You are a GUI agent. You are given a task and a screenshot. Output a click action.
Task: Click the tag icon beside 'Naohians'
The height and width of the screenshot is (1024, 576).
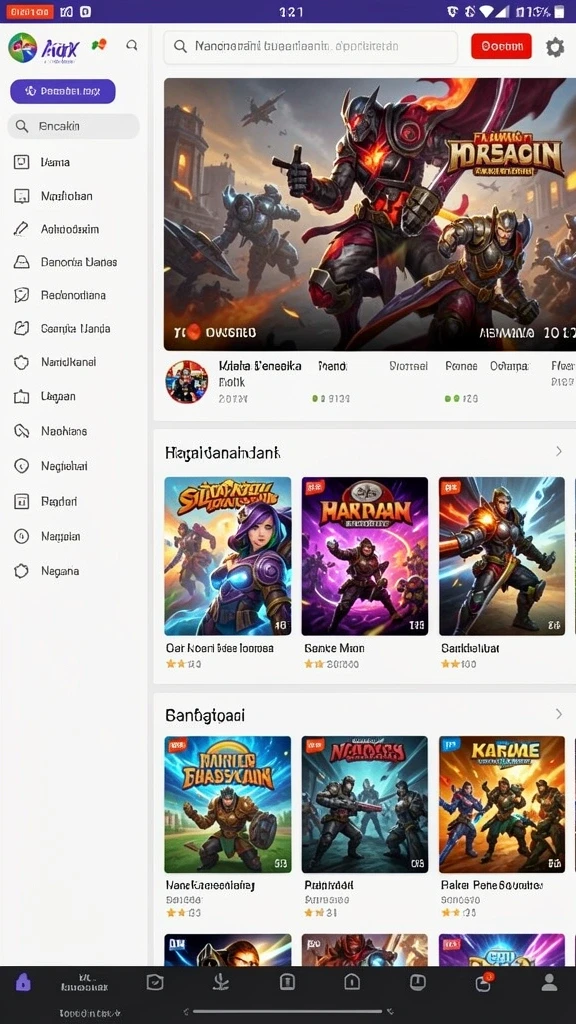(22, 431)
